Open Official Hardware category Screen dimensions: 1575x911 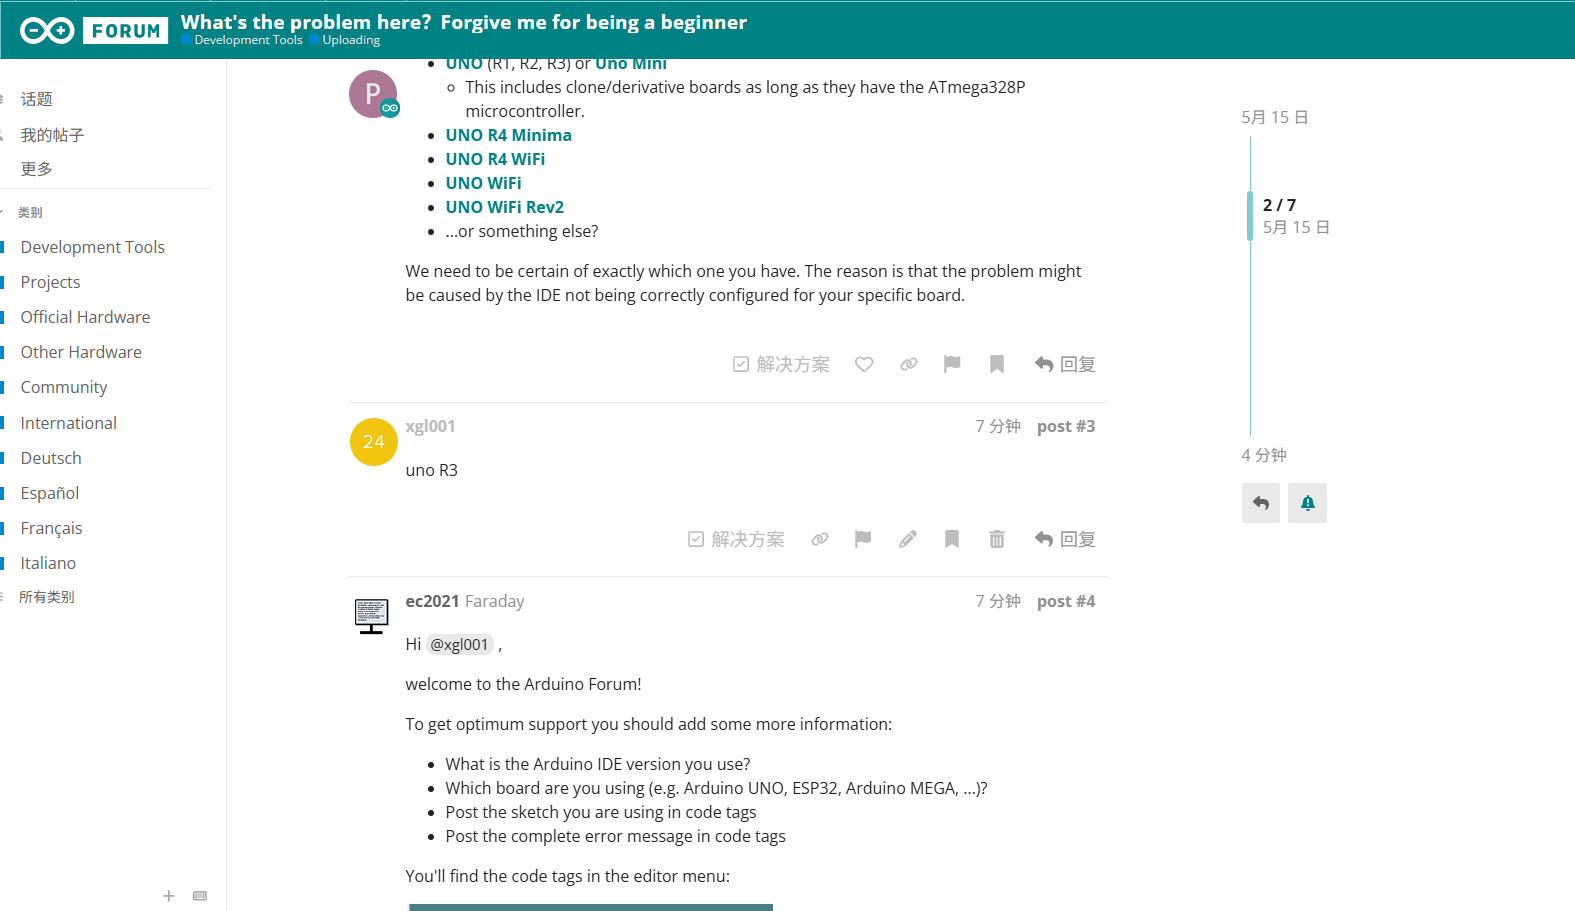85,317
